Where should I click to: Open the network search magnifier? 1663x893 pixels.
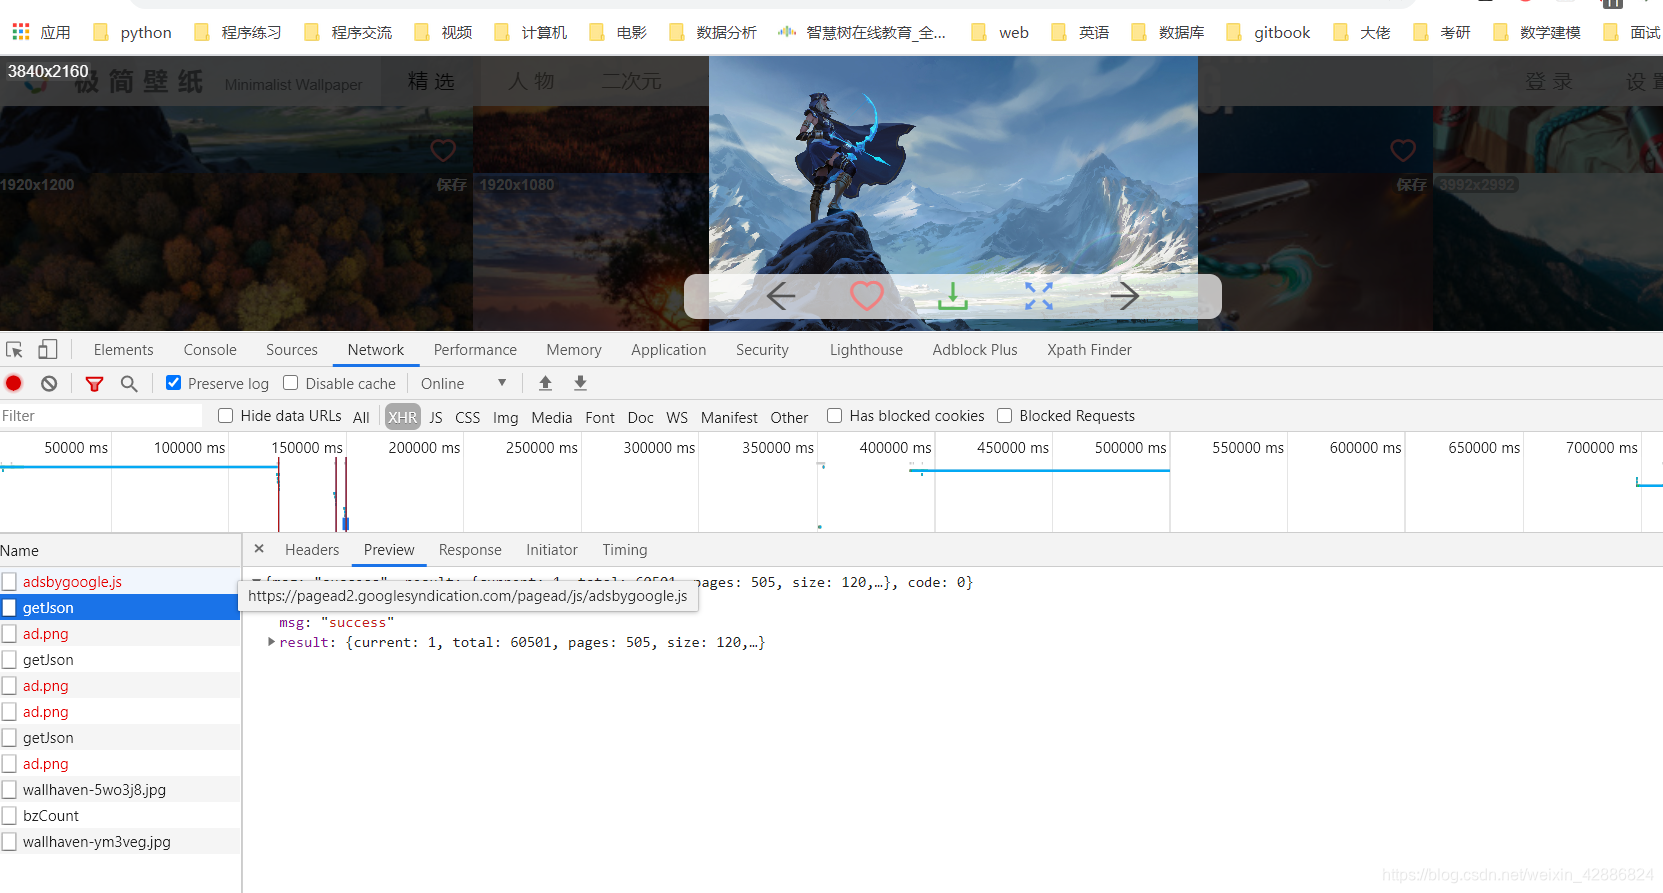click(x=129, y=383)
